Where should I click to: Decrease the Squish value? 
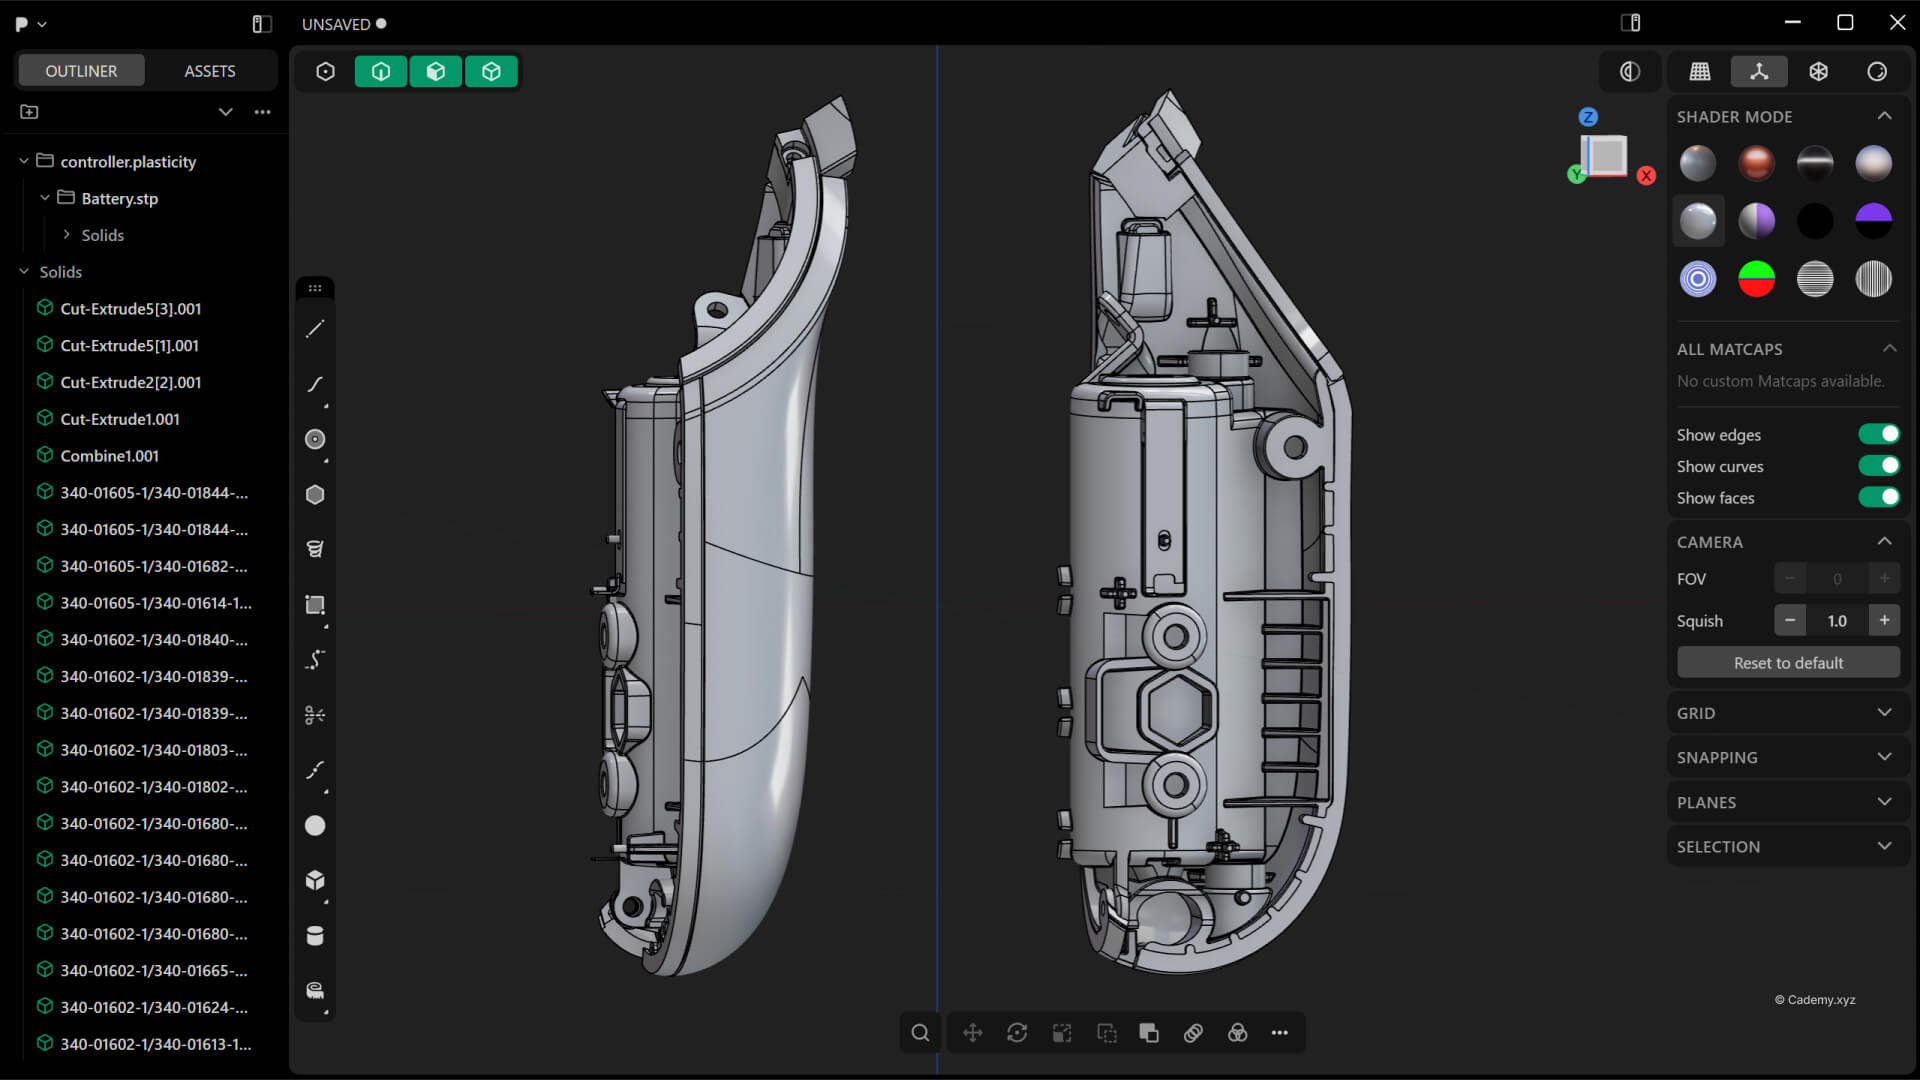1790,620
